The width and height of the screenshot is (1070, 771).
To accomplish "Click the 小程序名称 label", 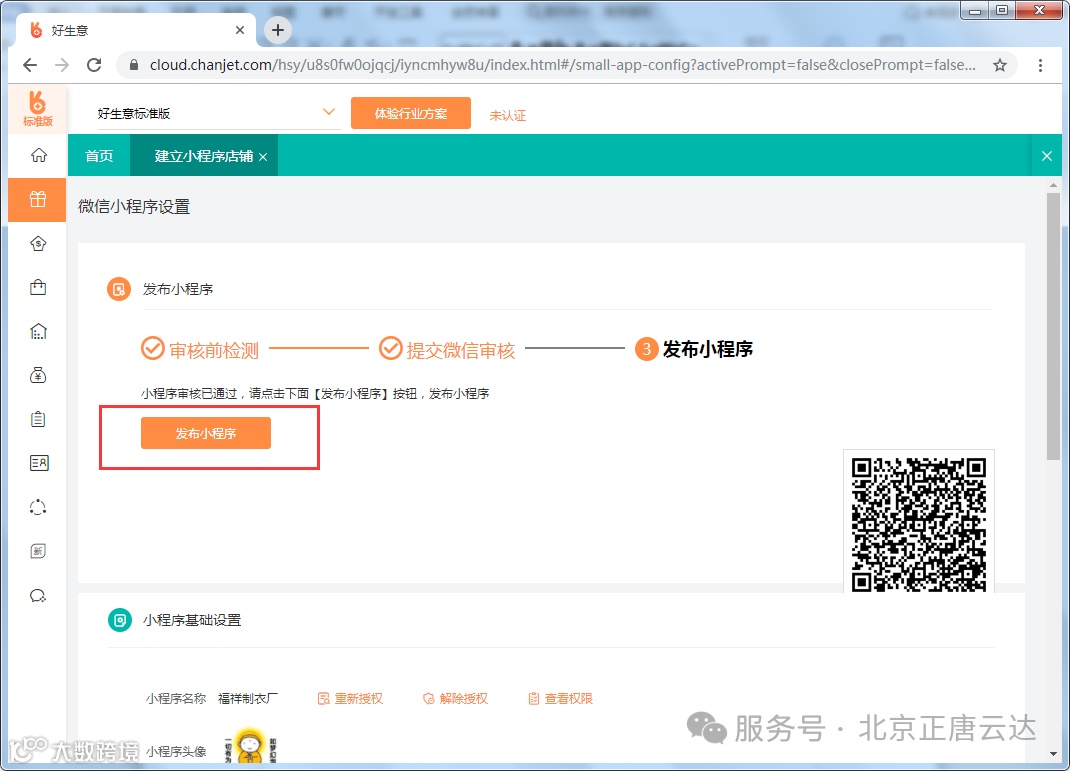I will coord(175,699).
